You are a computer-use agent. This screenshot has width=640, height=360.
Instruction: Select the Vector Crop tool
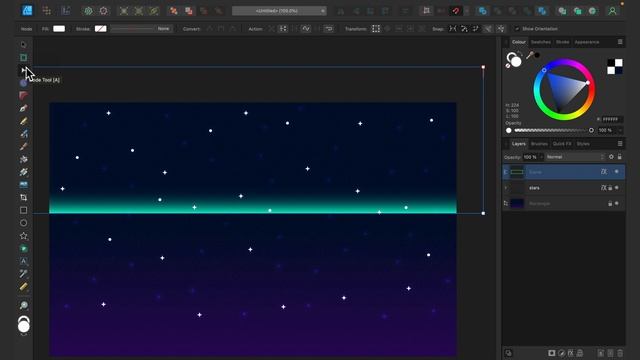(24, 198)
